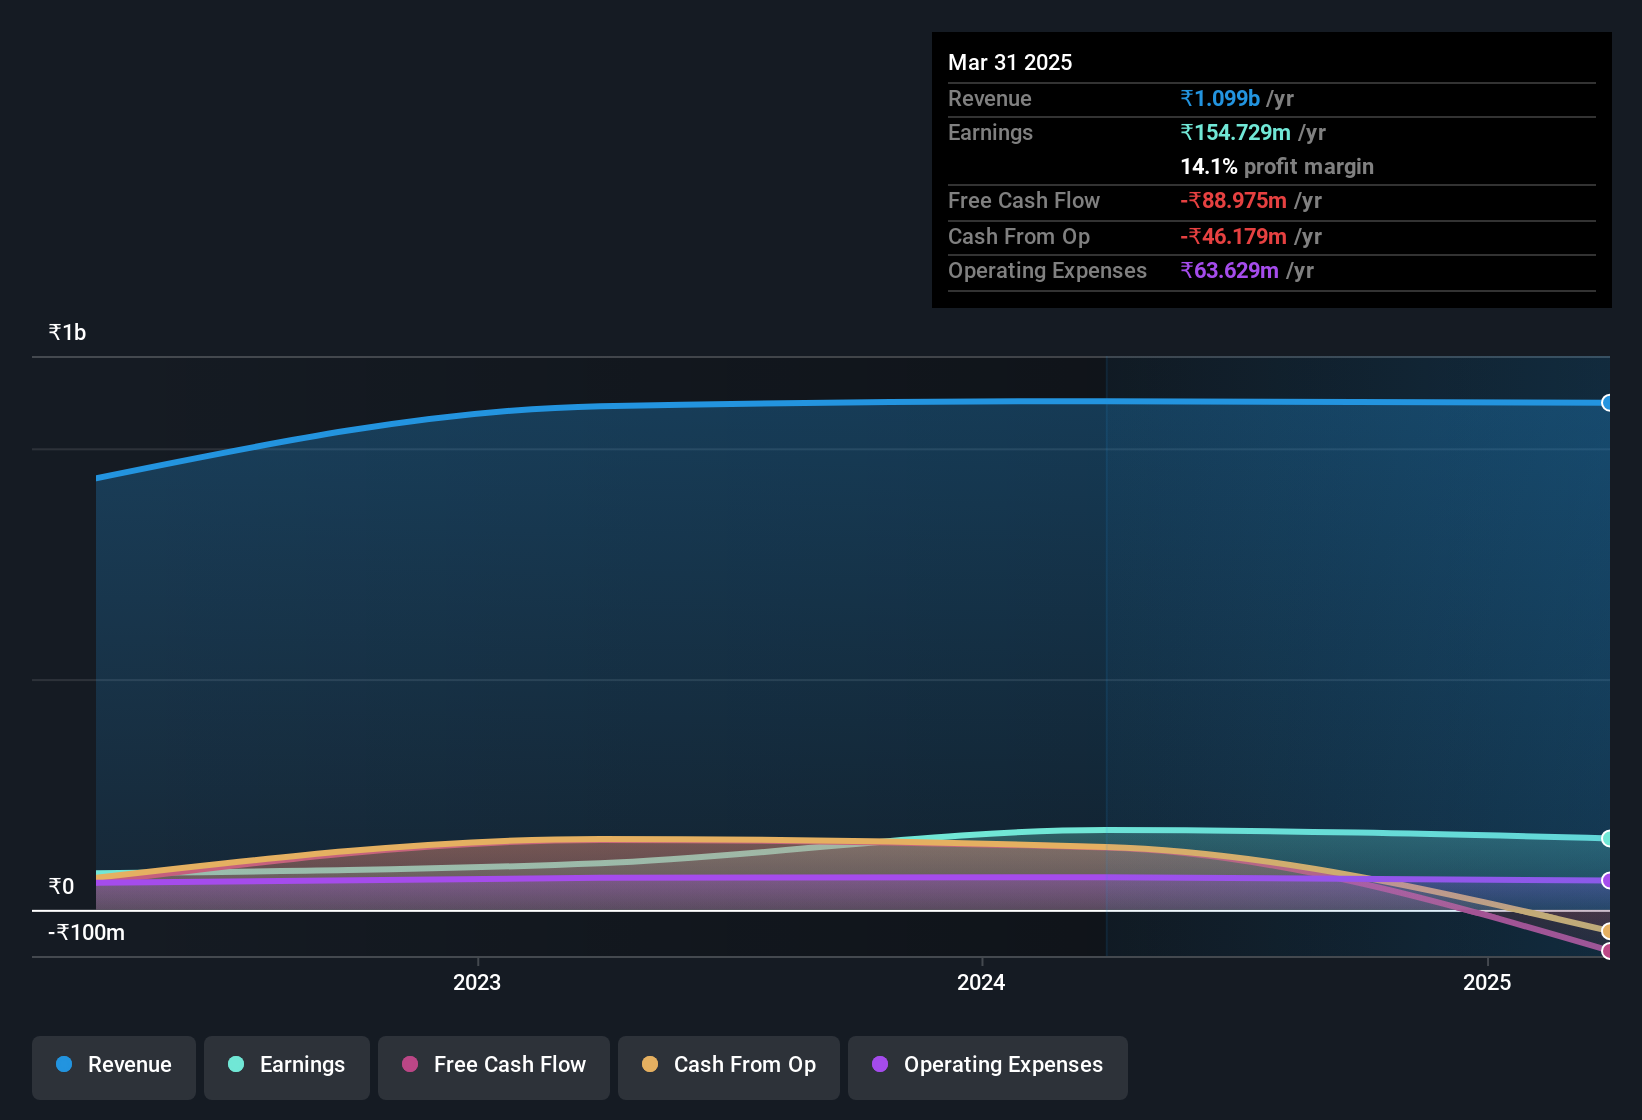The width and height of the screenshot is (1642, 1120).
Task: Click the Free Cash Flow end data point
Action: click(x=1608, y=951)
